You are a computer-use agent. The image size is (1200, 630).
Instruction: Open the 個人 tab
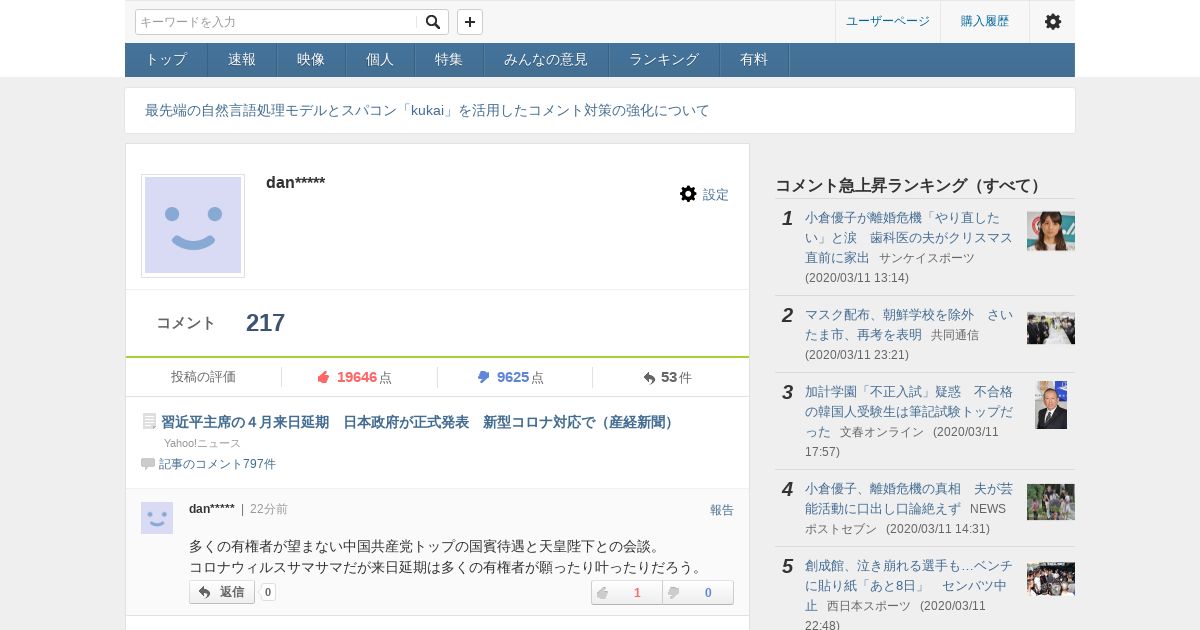point(380,60)
